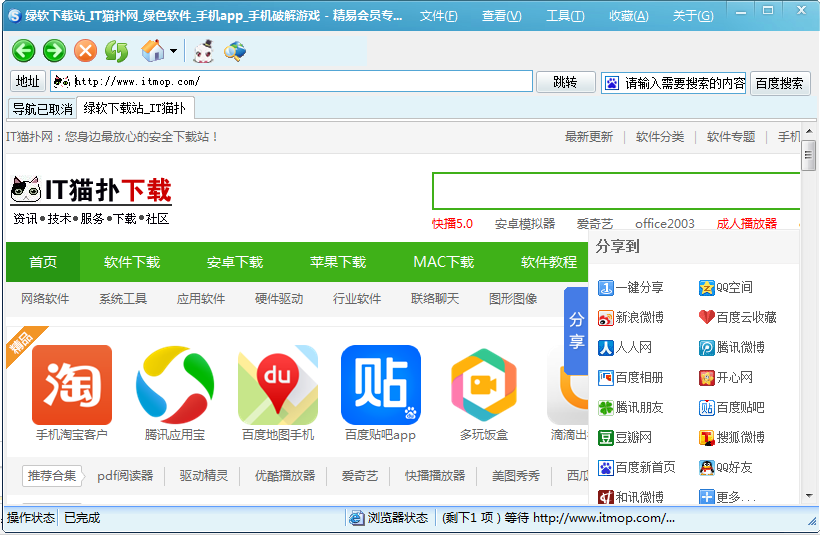Click the page vertical scrollbar thumb
Viewport: 820px width, 535px height.
click(808, 155)
